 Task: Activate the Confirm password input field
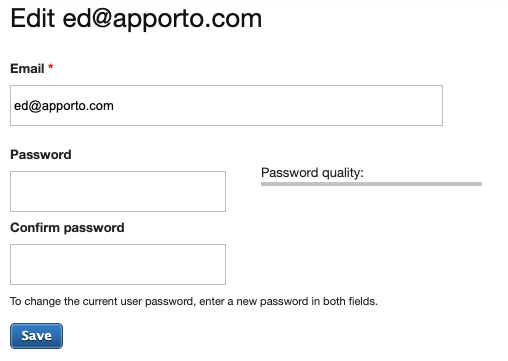click(x=118, y=264)
